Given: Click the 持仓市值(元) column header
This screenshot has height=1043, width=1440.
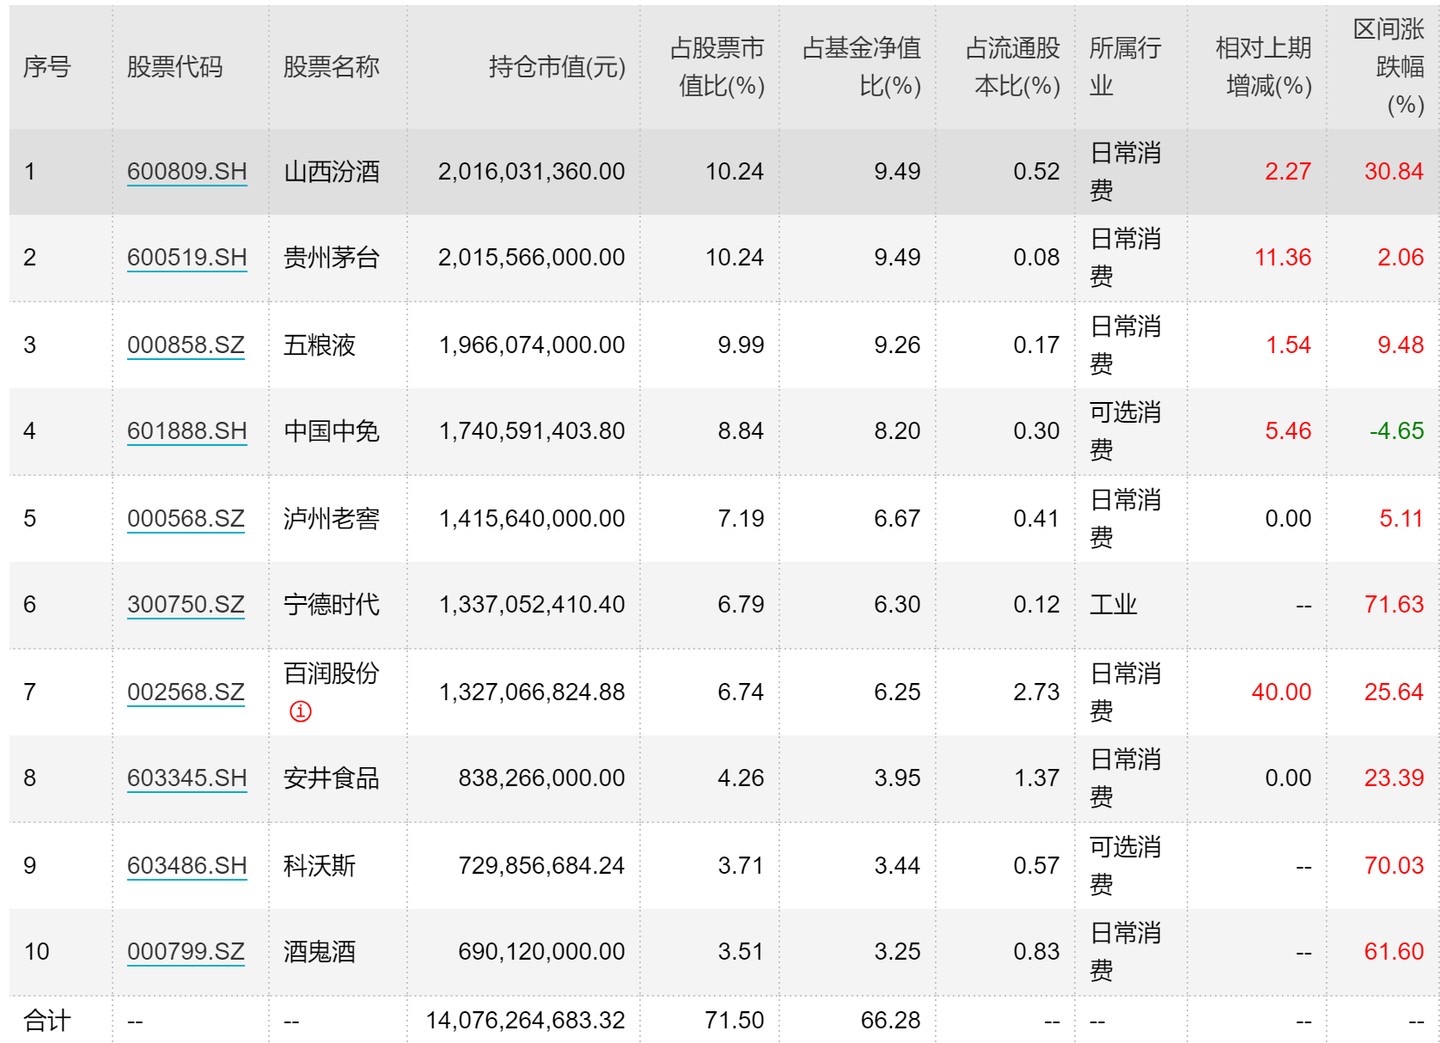Looking at the screenshot, I should [557, 67].
